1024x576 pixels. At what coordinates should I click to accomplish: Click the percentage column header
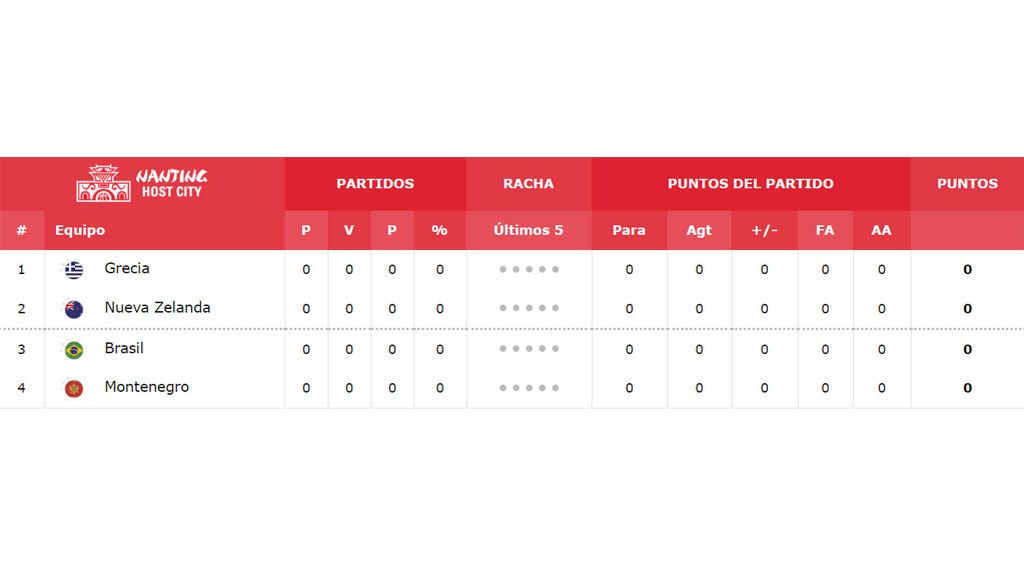pyautogui.click(x=440, y=230)
